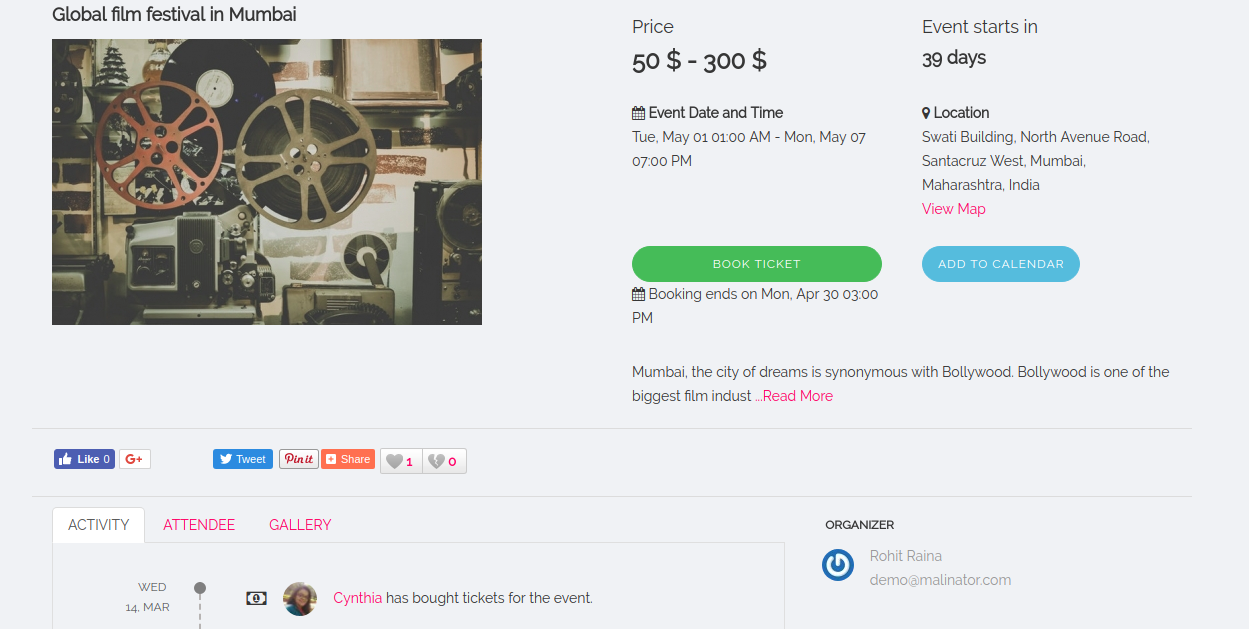Viewport: 1249px width, 629px height.
Task: Dislike the event with broken heart icon
Action: 443,461
